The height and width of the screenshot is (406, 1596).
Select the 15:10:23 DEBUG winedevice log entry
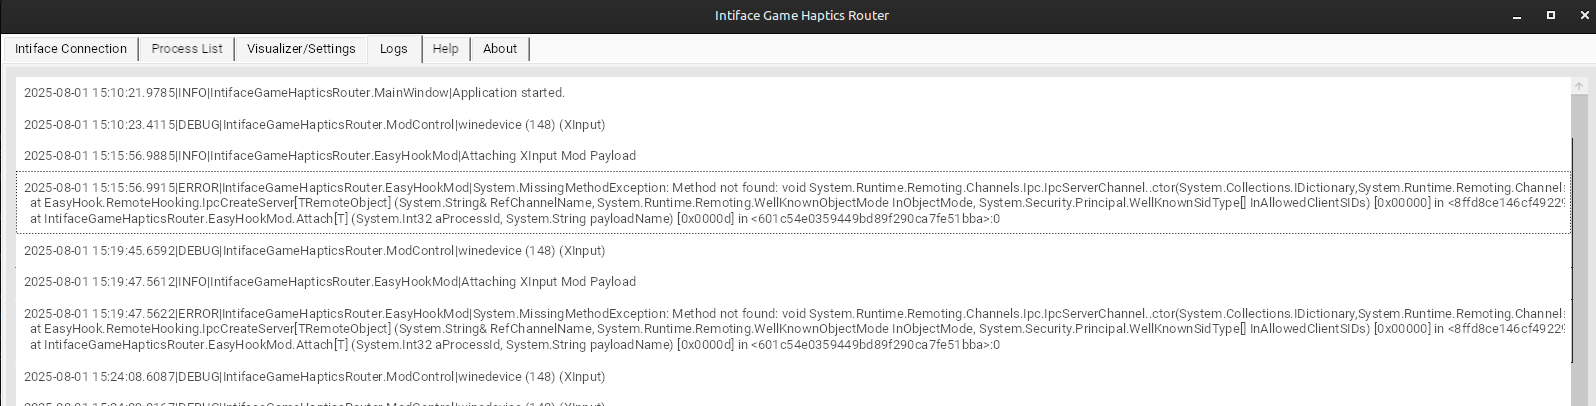point(314,125)
